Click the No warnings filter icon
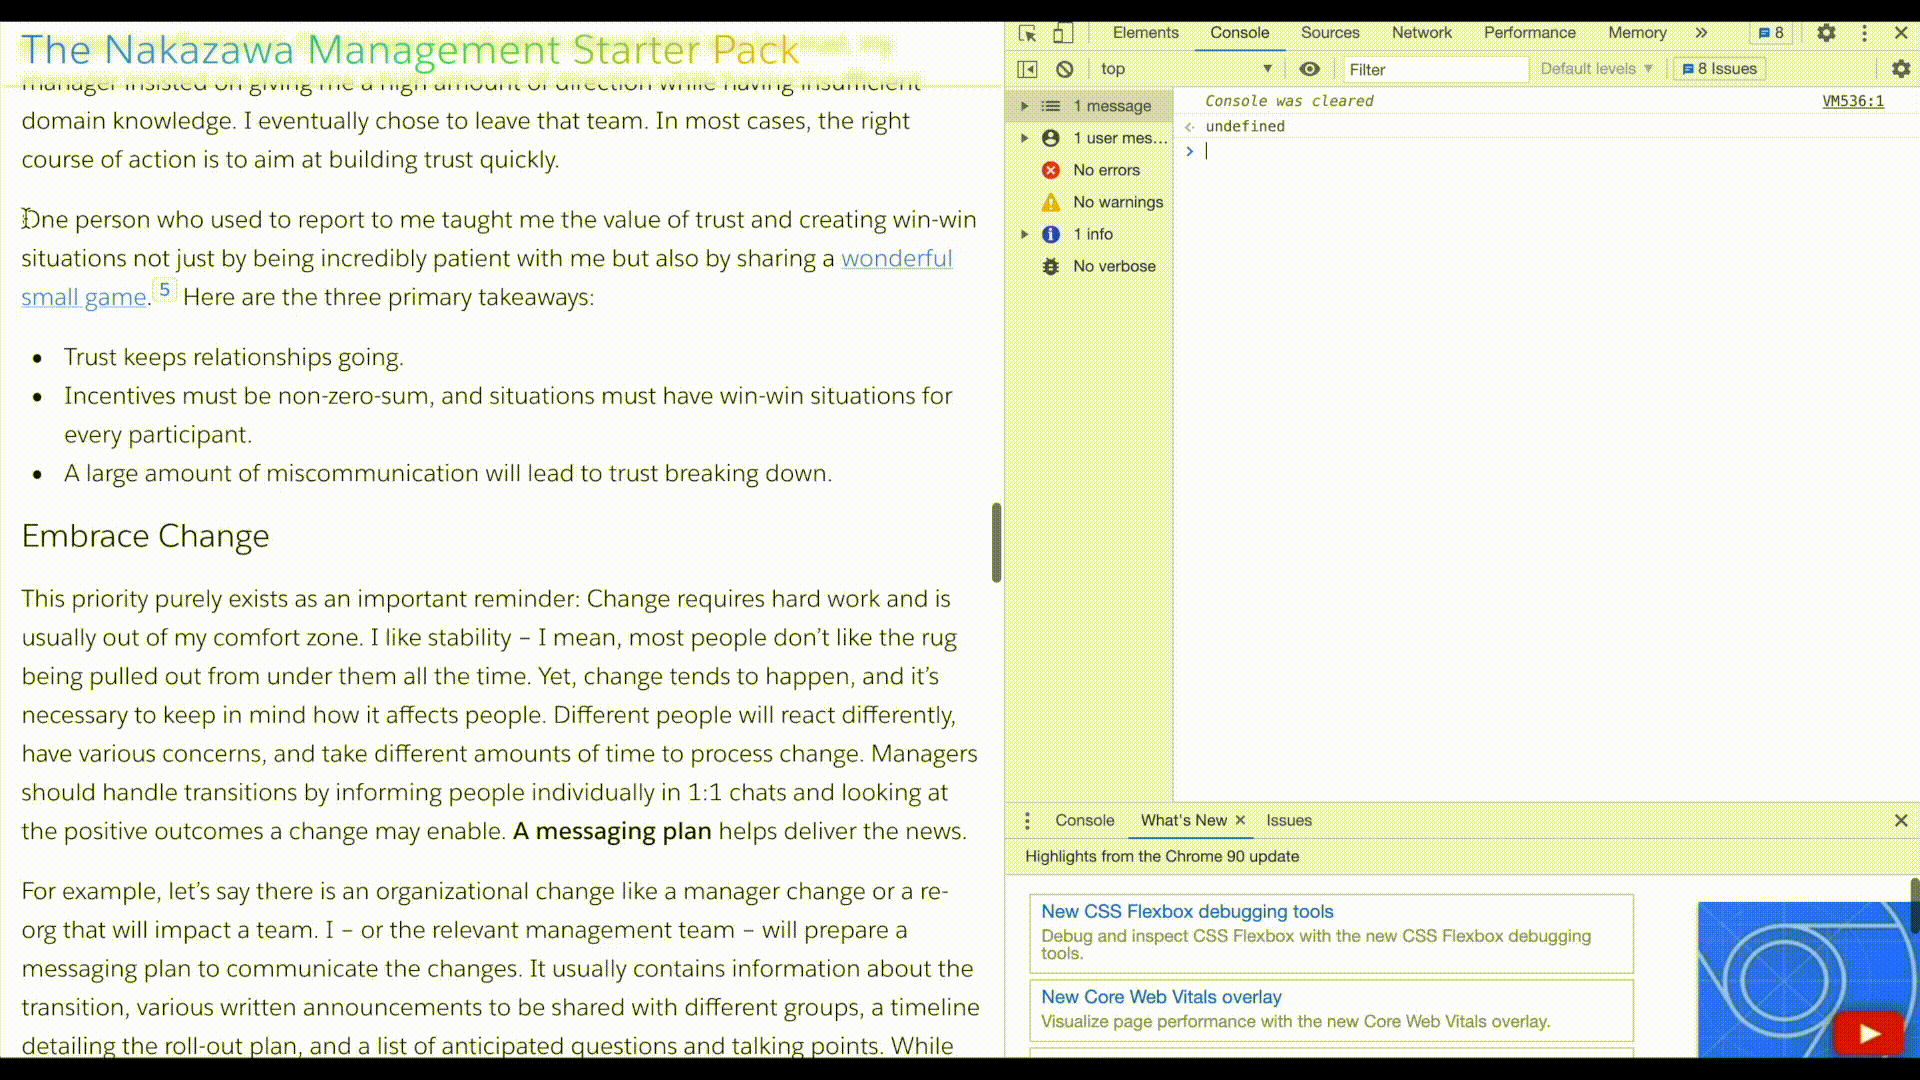Viewport: 1920px width, 1080px height. click(x=1051, y=200)
